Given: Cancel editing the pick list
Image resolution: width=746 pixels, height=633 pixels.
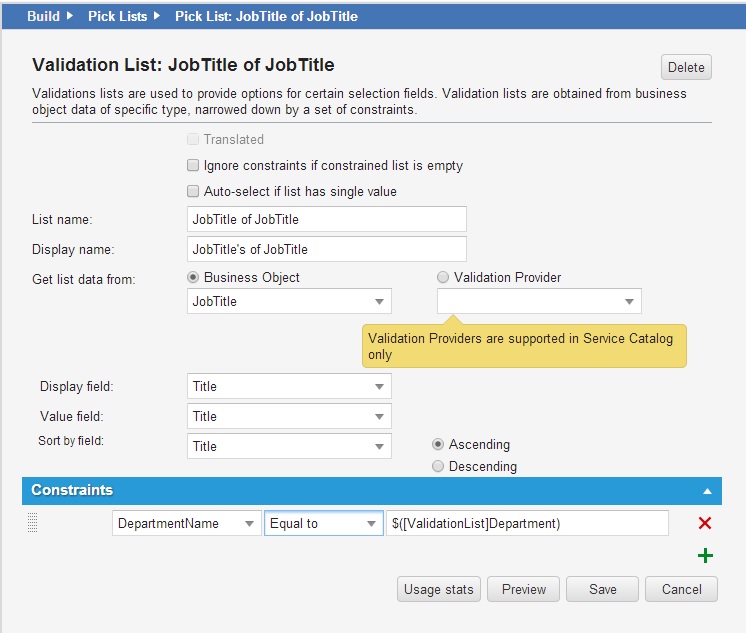Looking at the screenshot, I should pyautogui.click(x=681, y=589).
